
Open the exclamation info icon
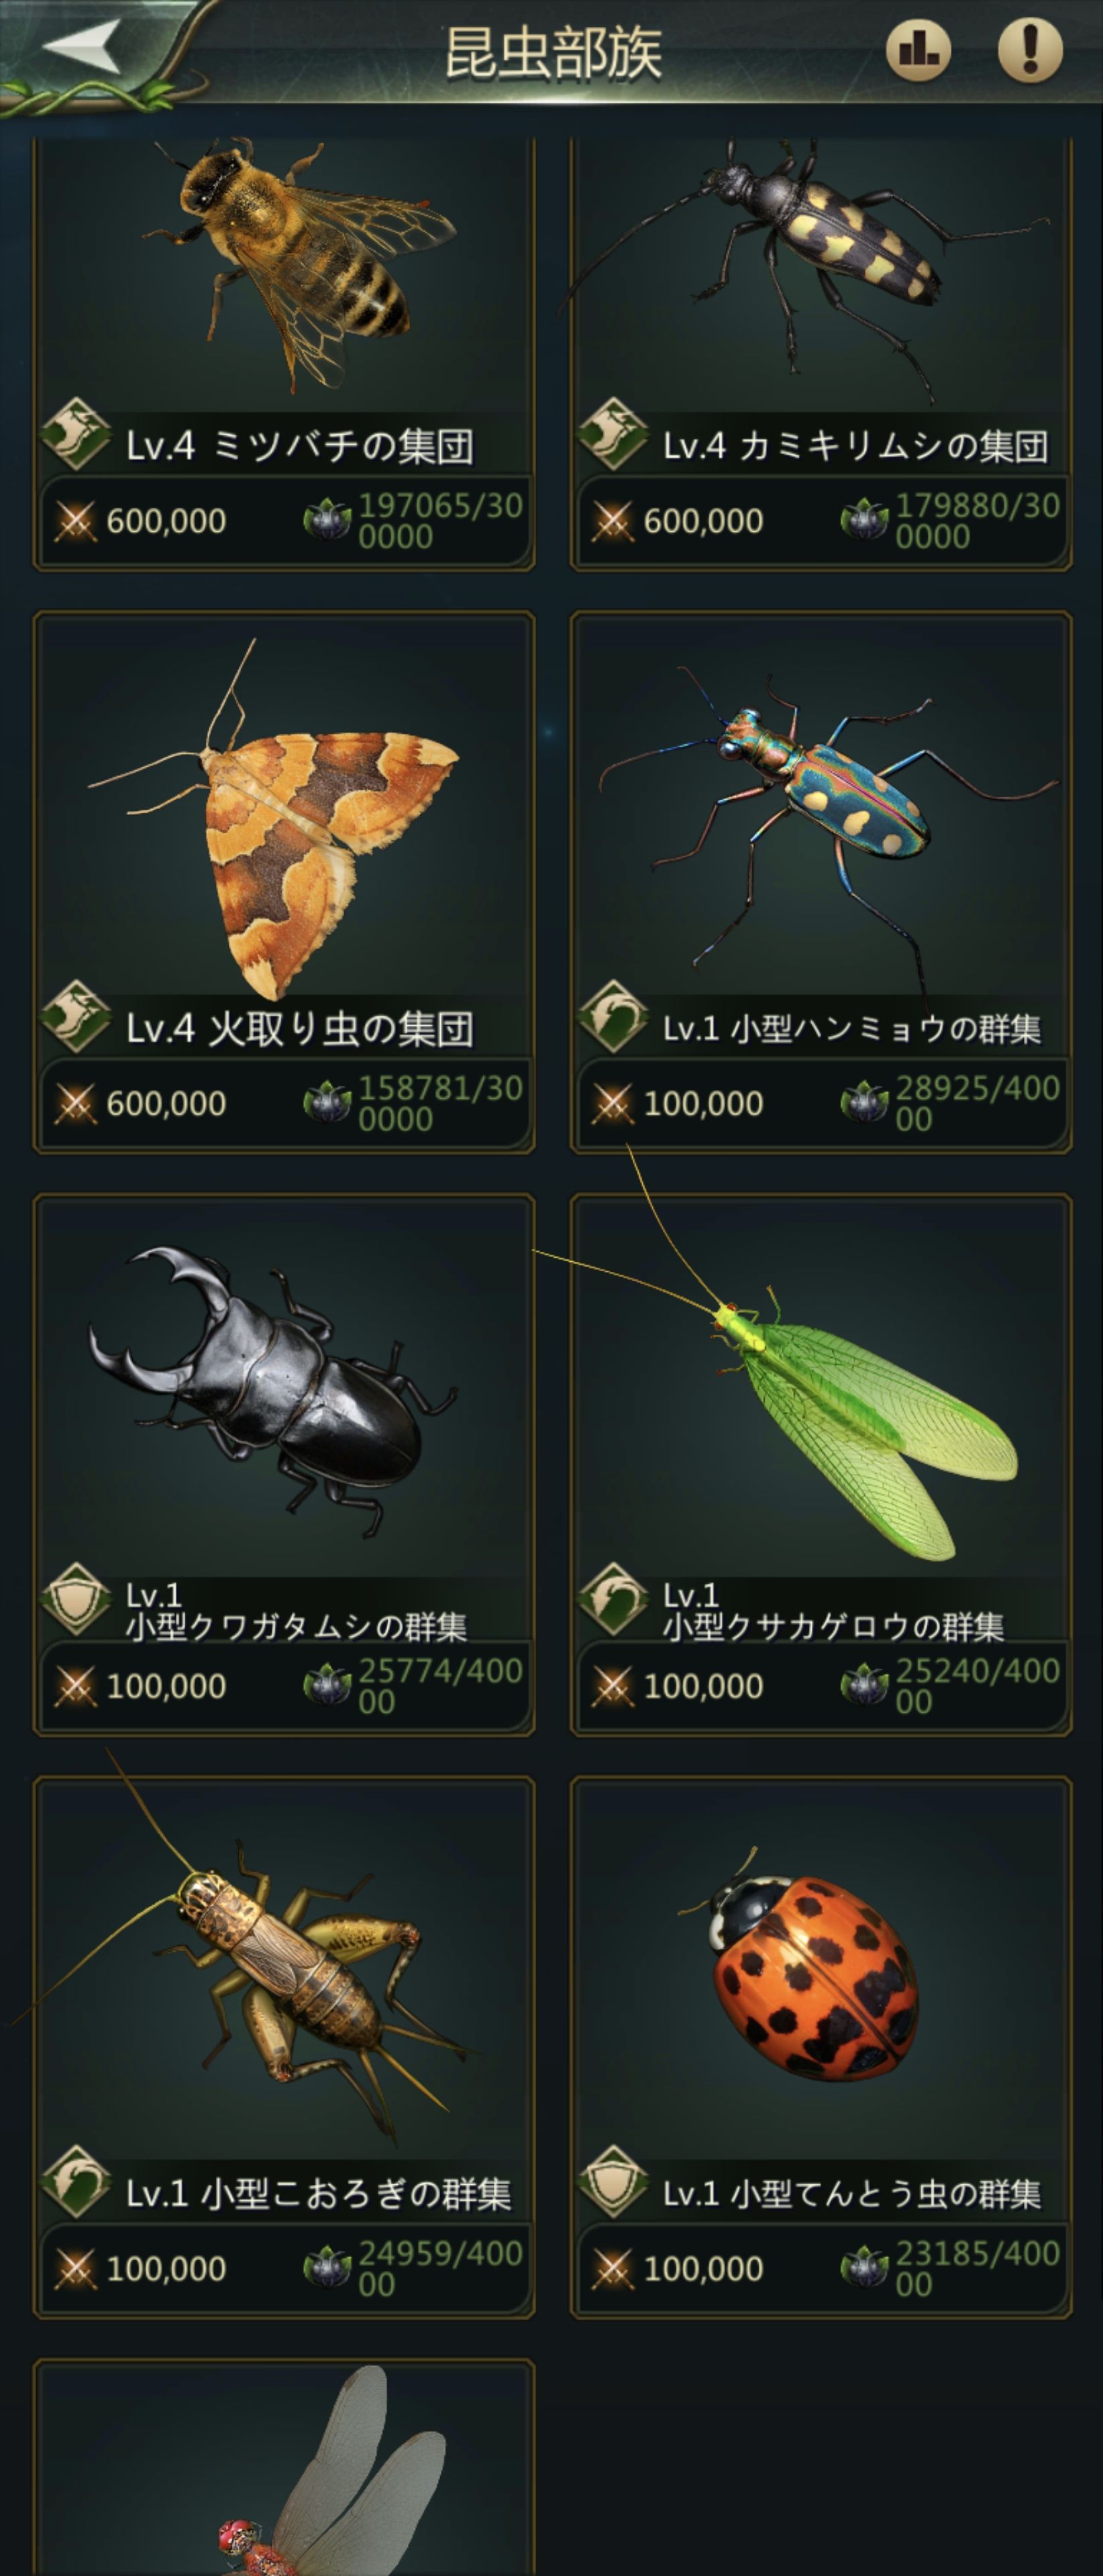click(1030, 49)
